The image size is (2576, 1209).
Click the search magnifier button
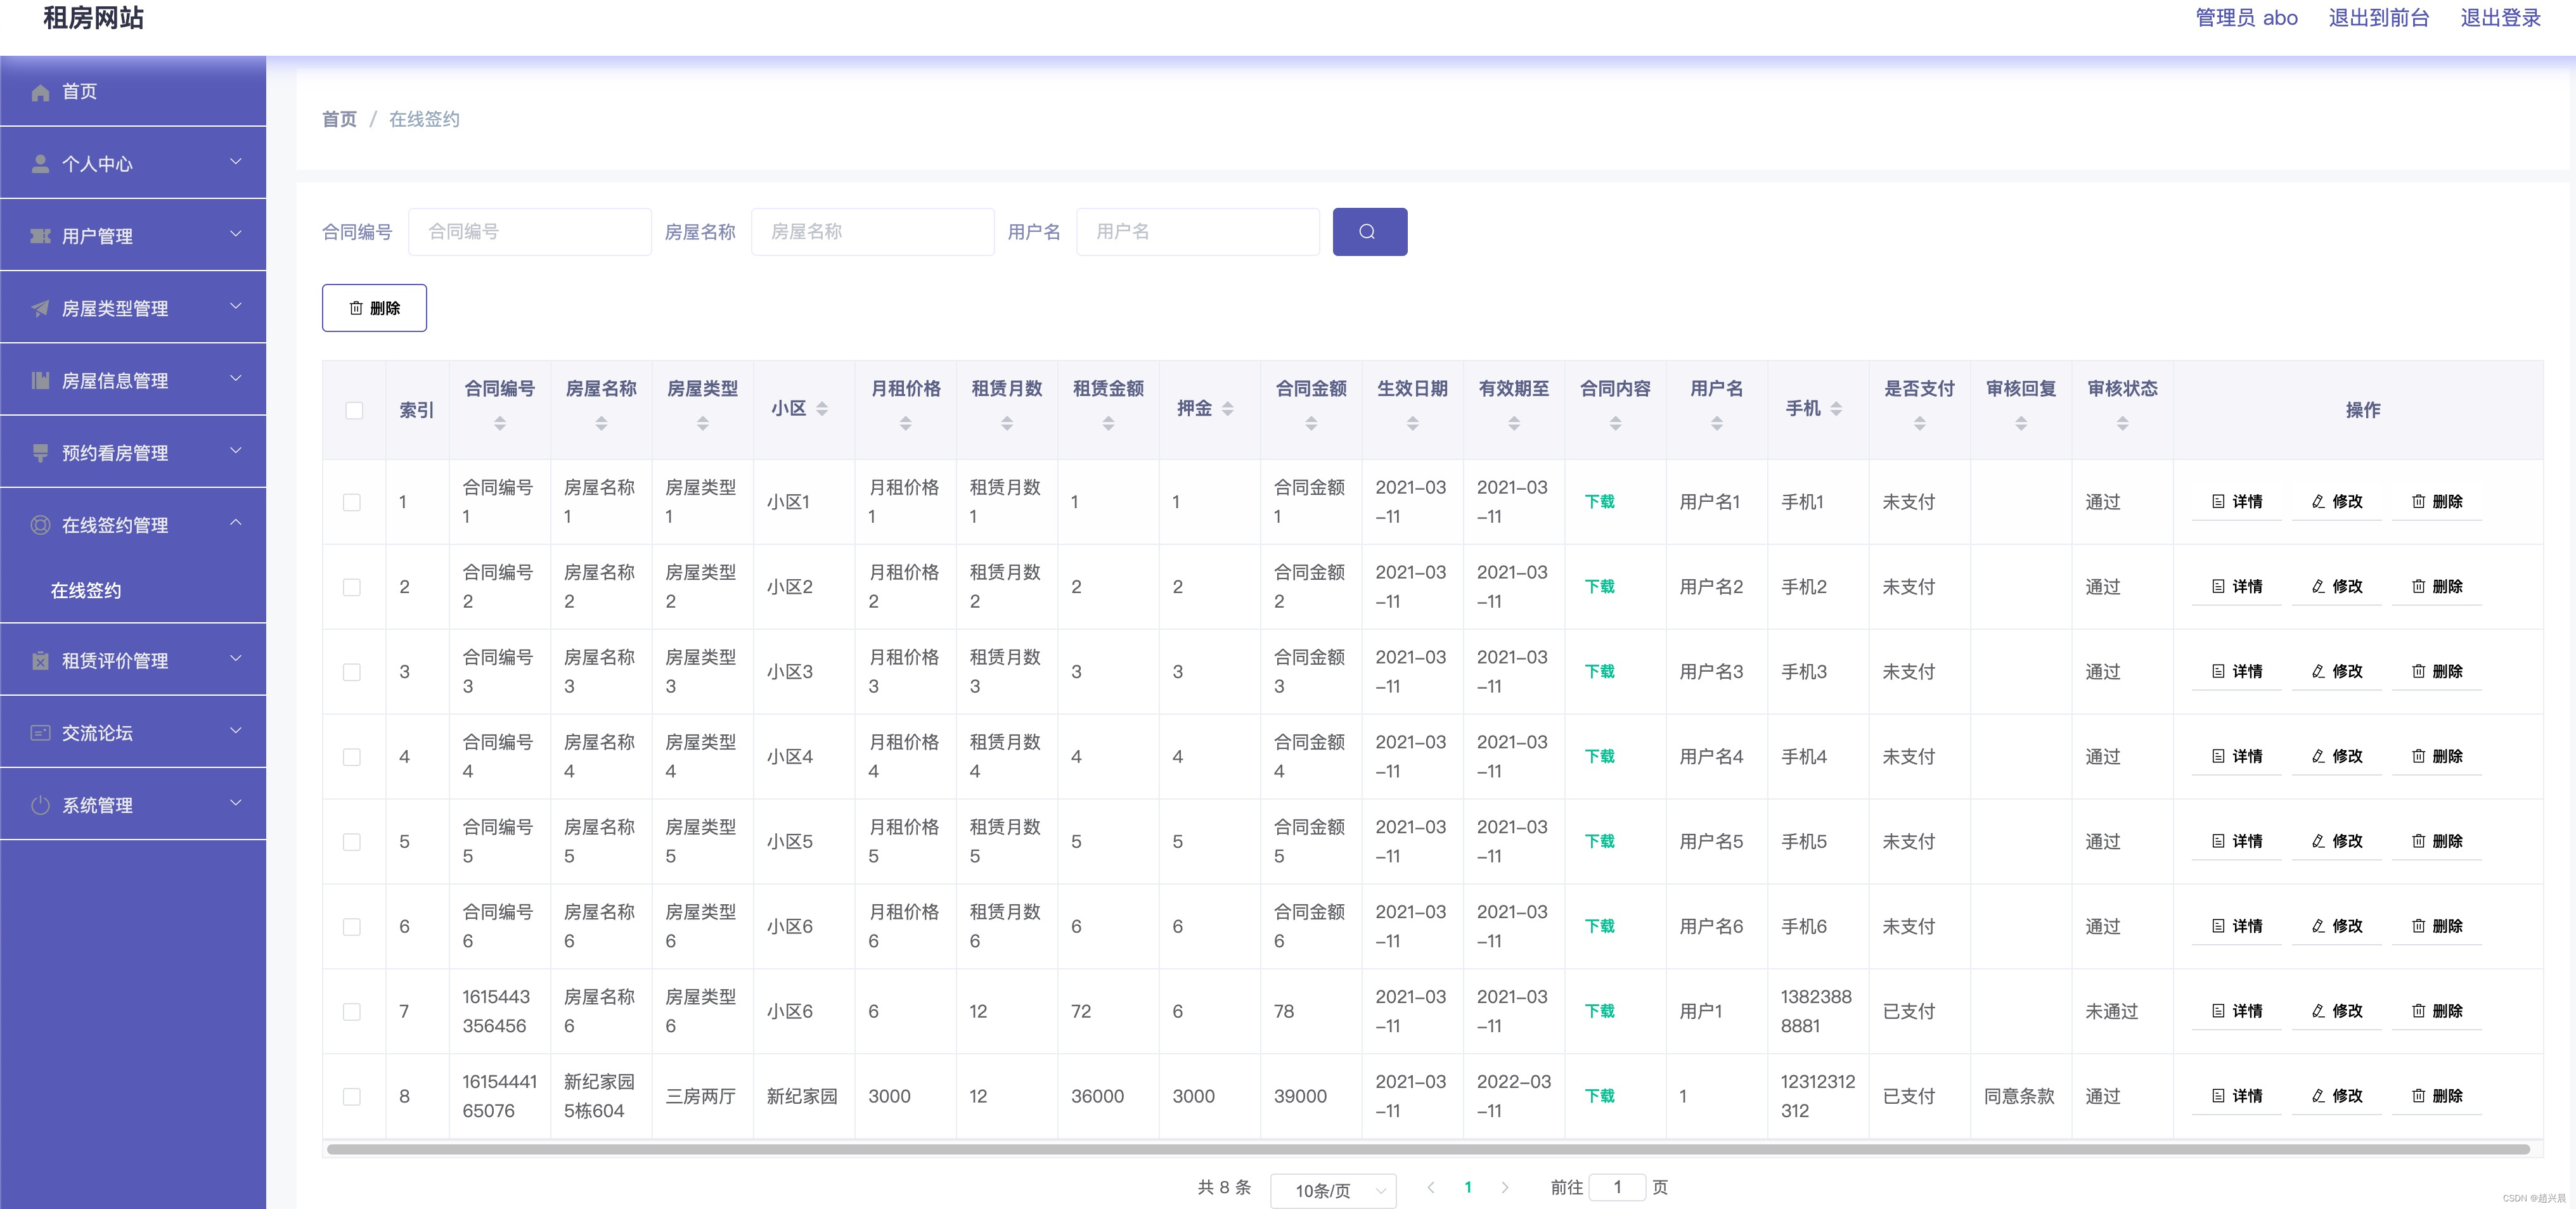pos(1369,231)
